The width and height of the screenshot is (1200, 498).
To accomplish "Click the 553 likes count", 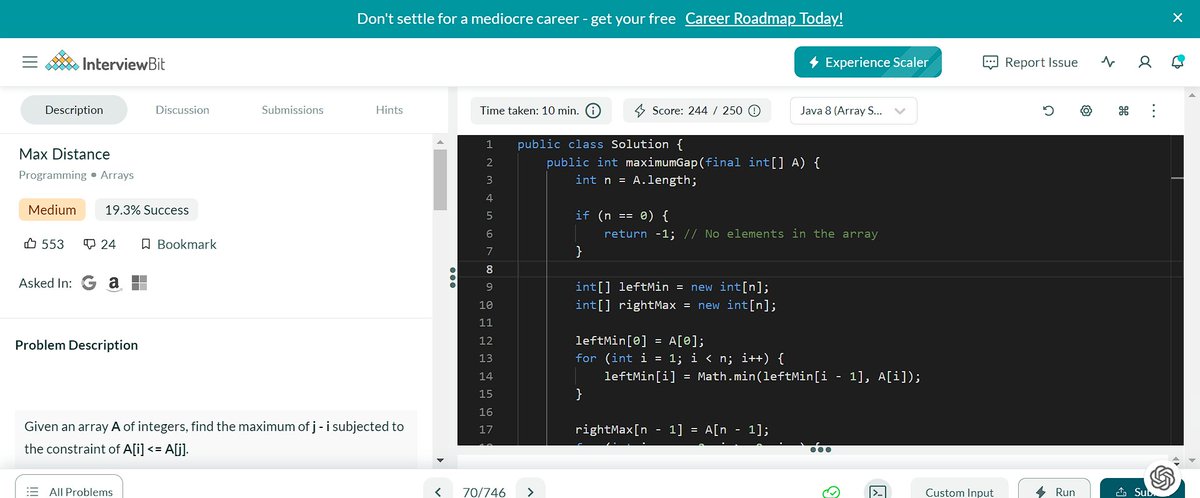I will (x=53, y=244).
